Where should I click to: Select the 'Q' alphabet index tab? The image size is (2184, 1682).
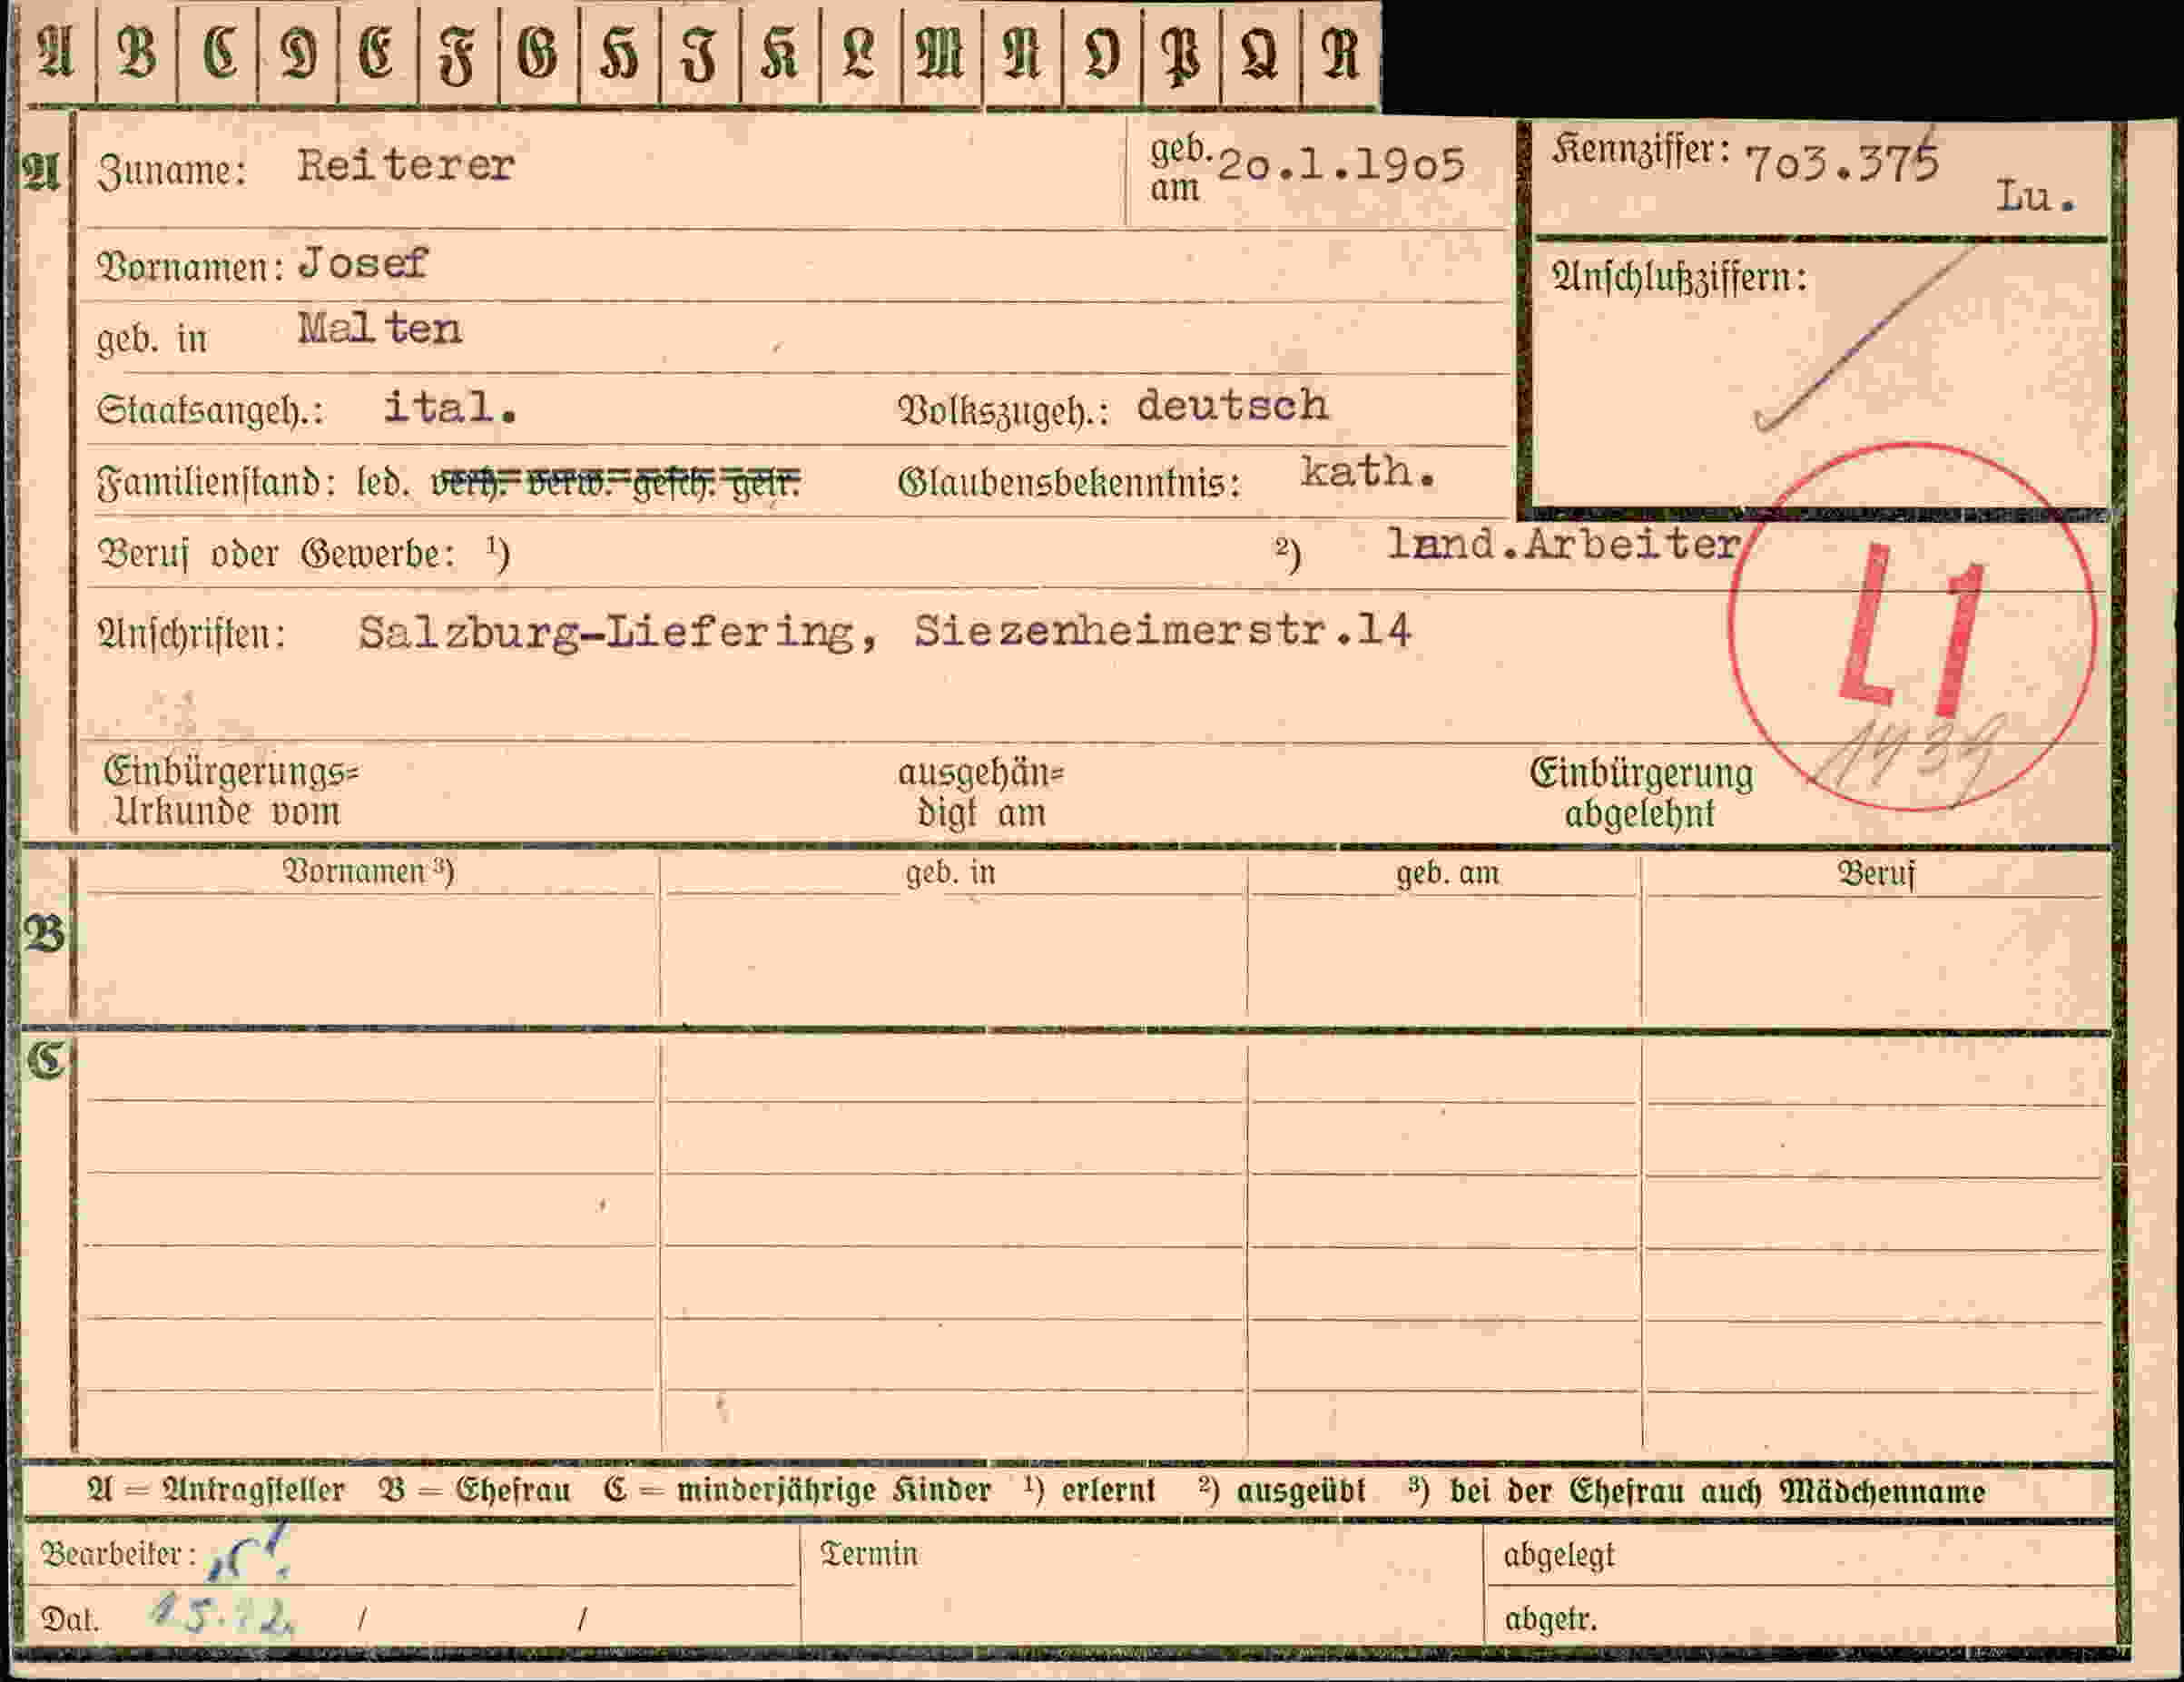1261,52
